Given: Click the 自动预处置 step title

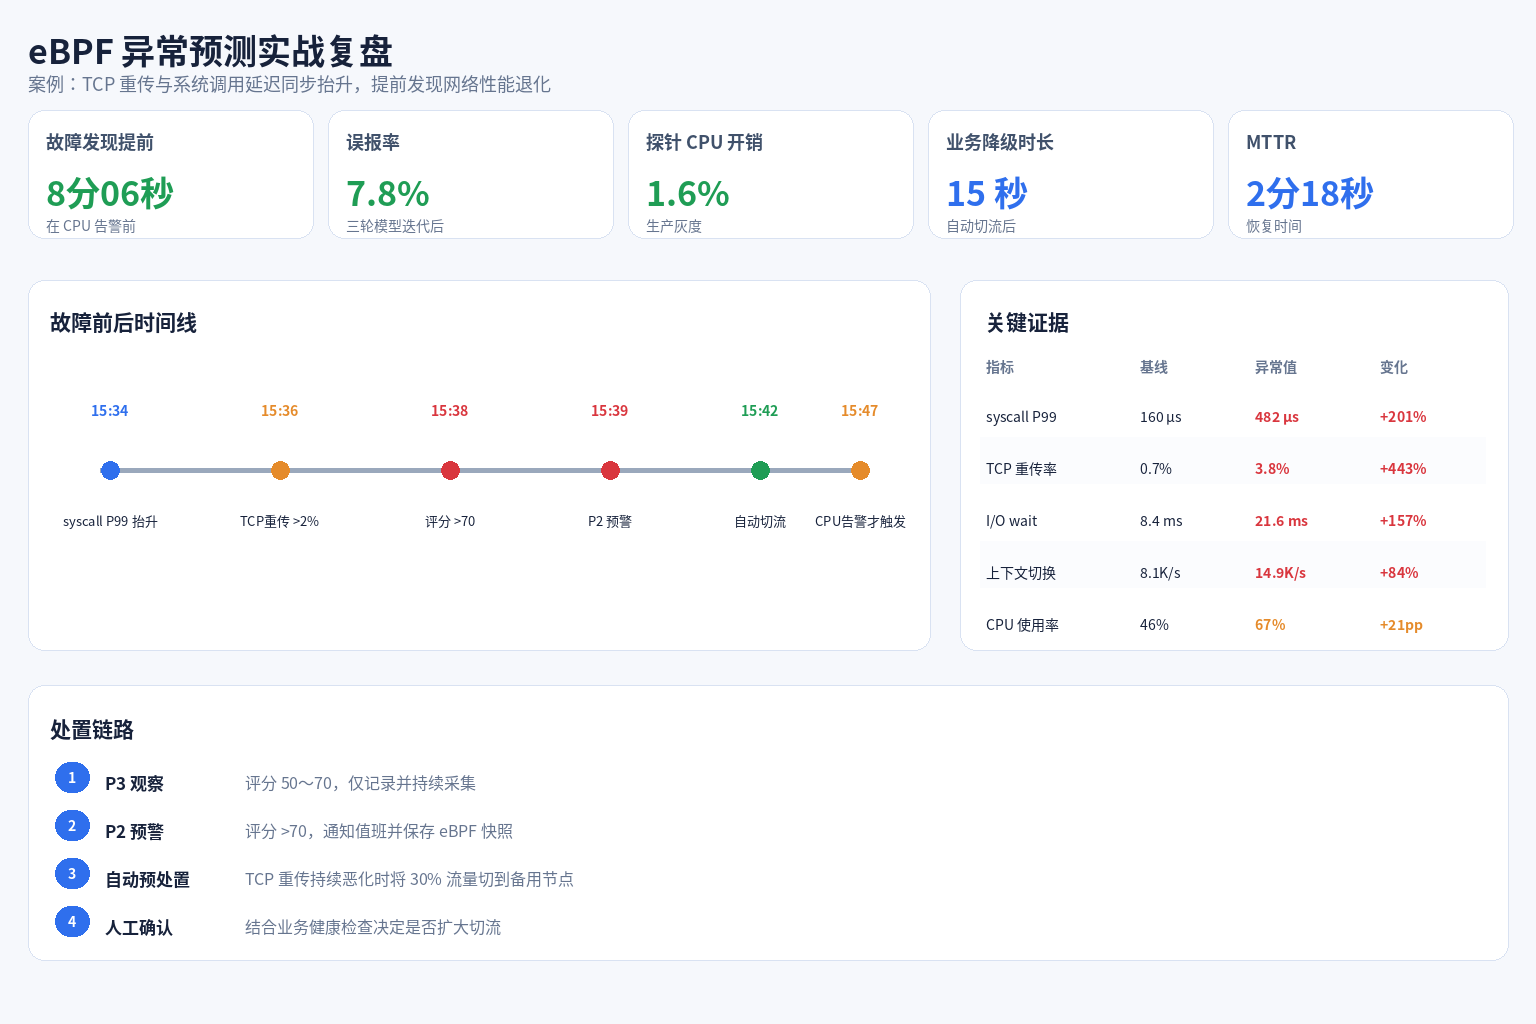Looking at the screenshot, I should (x=147, y=880).
